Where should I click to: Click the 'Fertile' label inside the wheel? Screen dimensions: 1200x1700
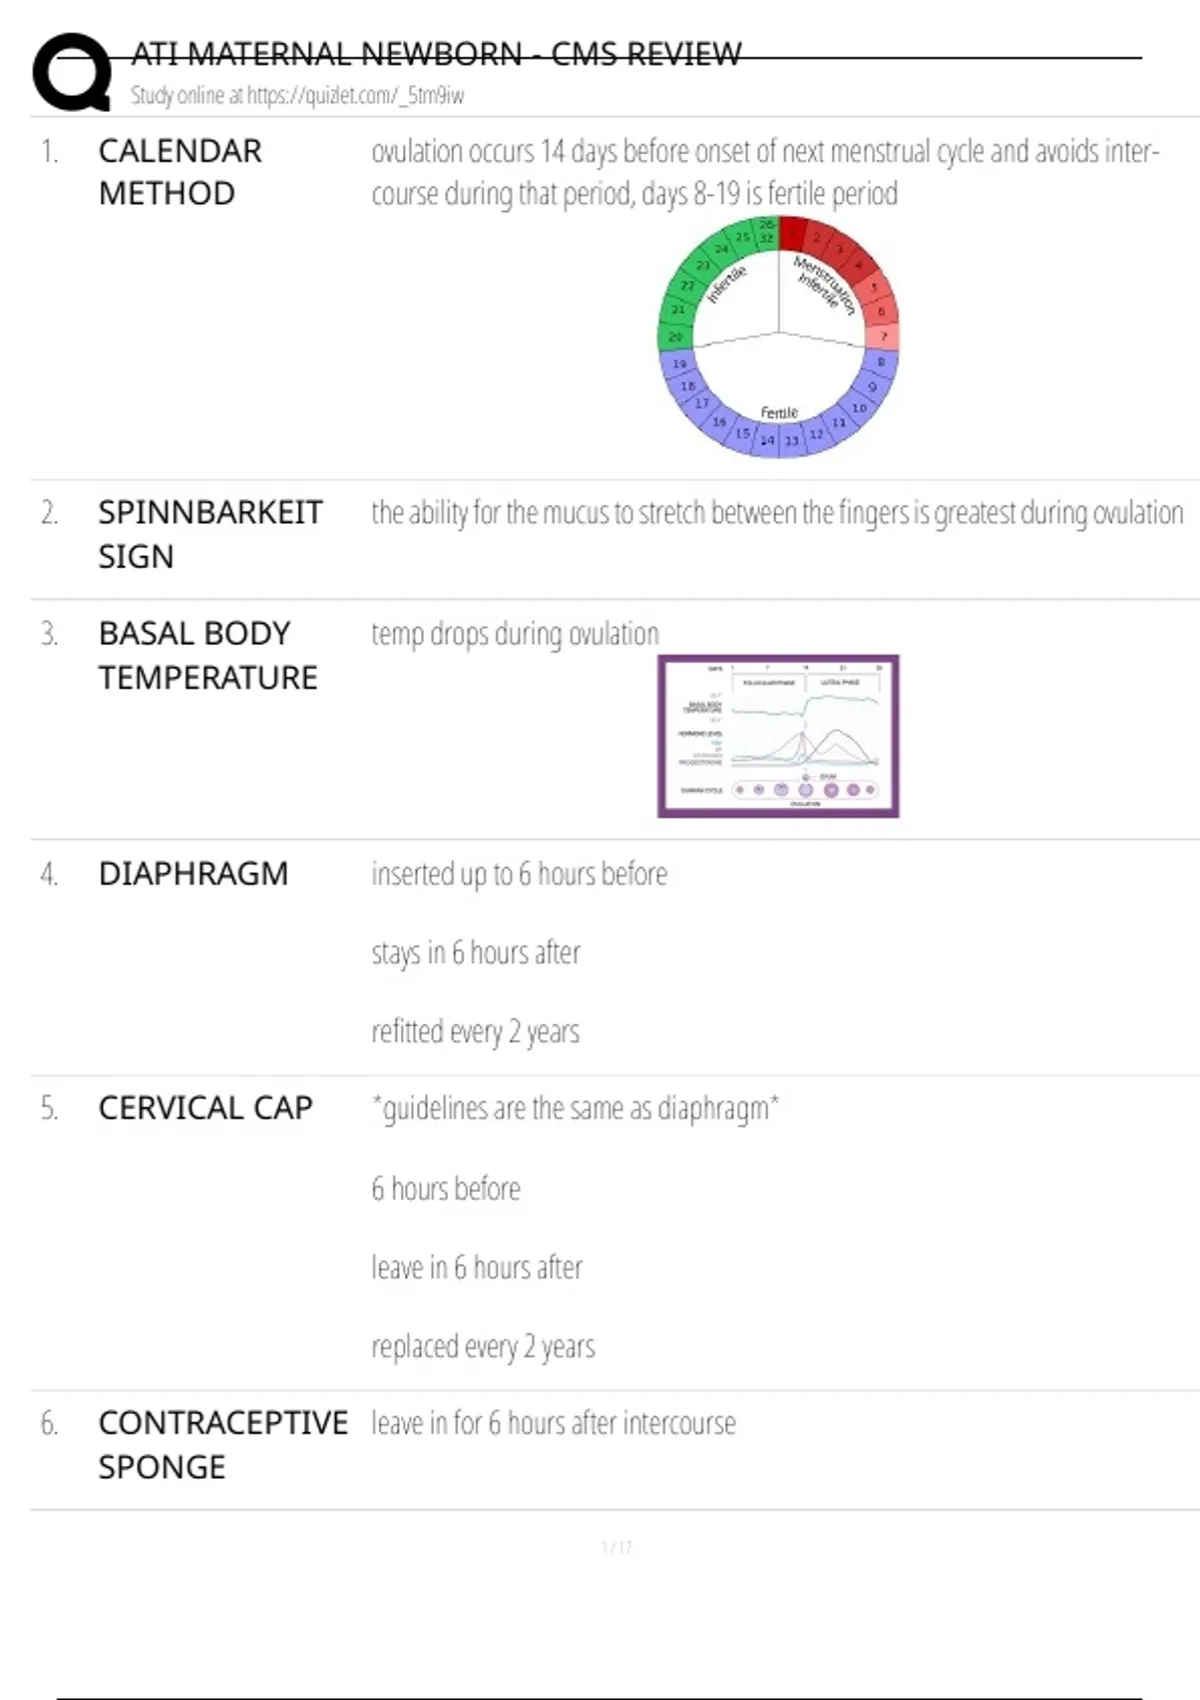click(x=779, y=412)
